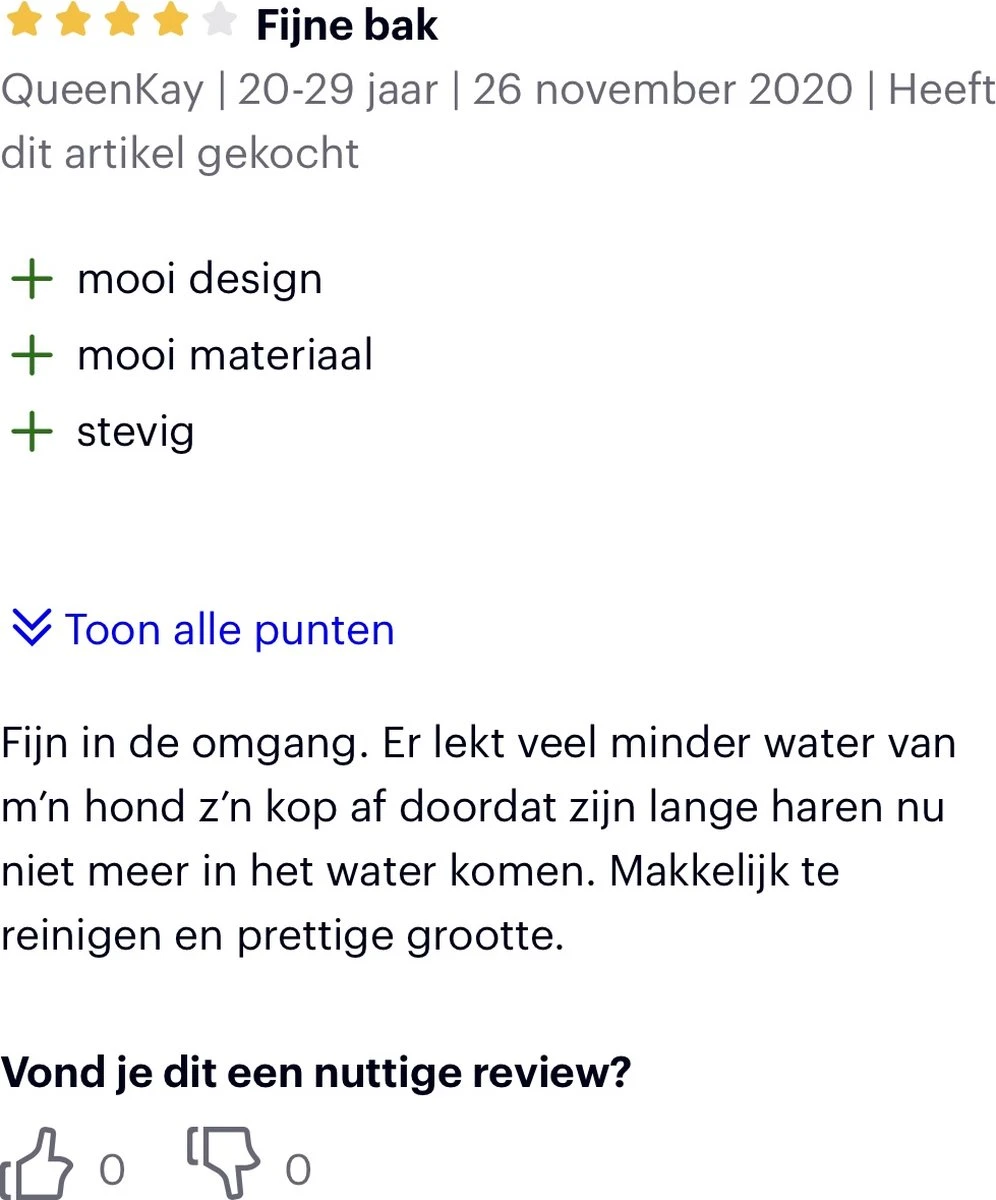996x1200 pixels.
Task: Click the green plus icon next to 'mooi design'
Action: 32,278
